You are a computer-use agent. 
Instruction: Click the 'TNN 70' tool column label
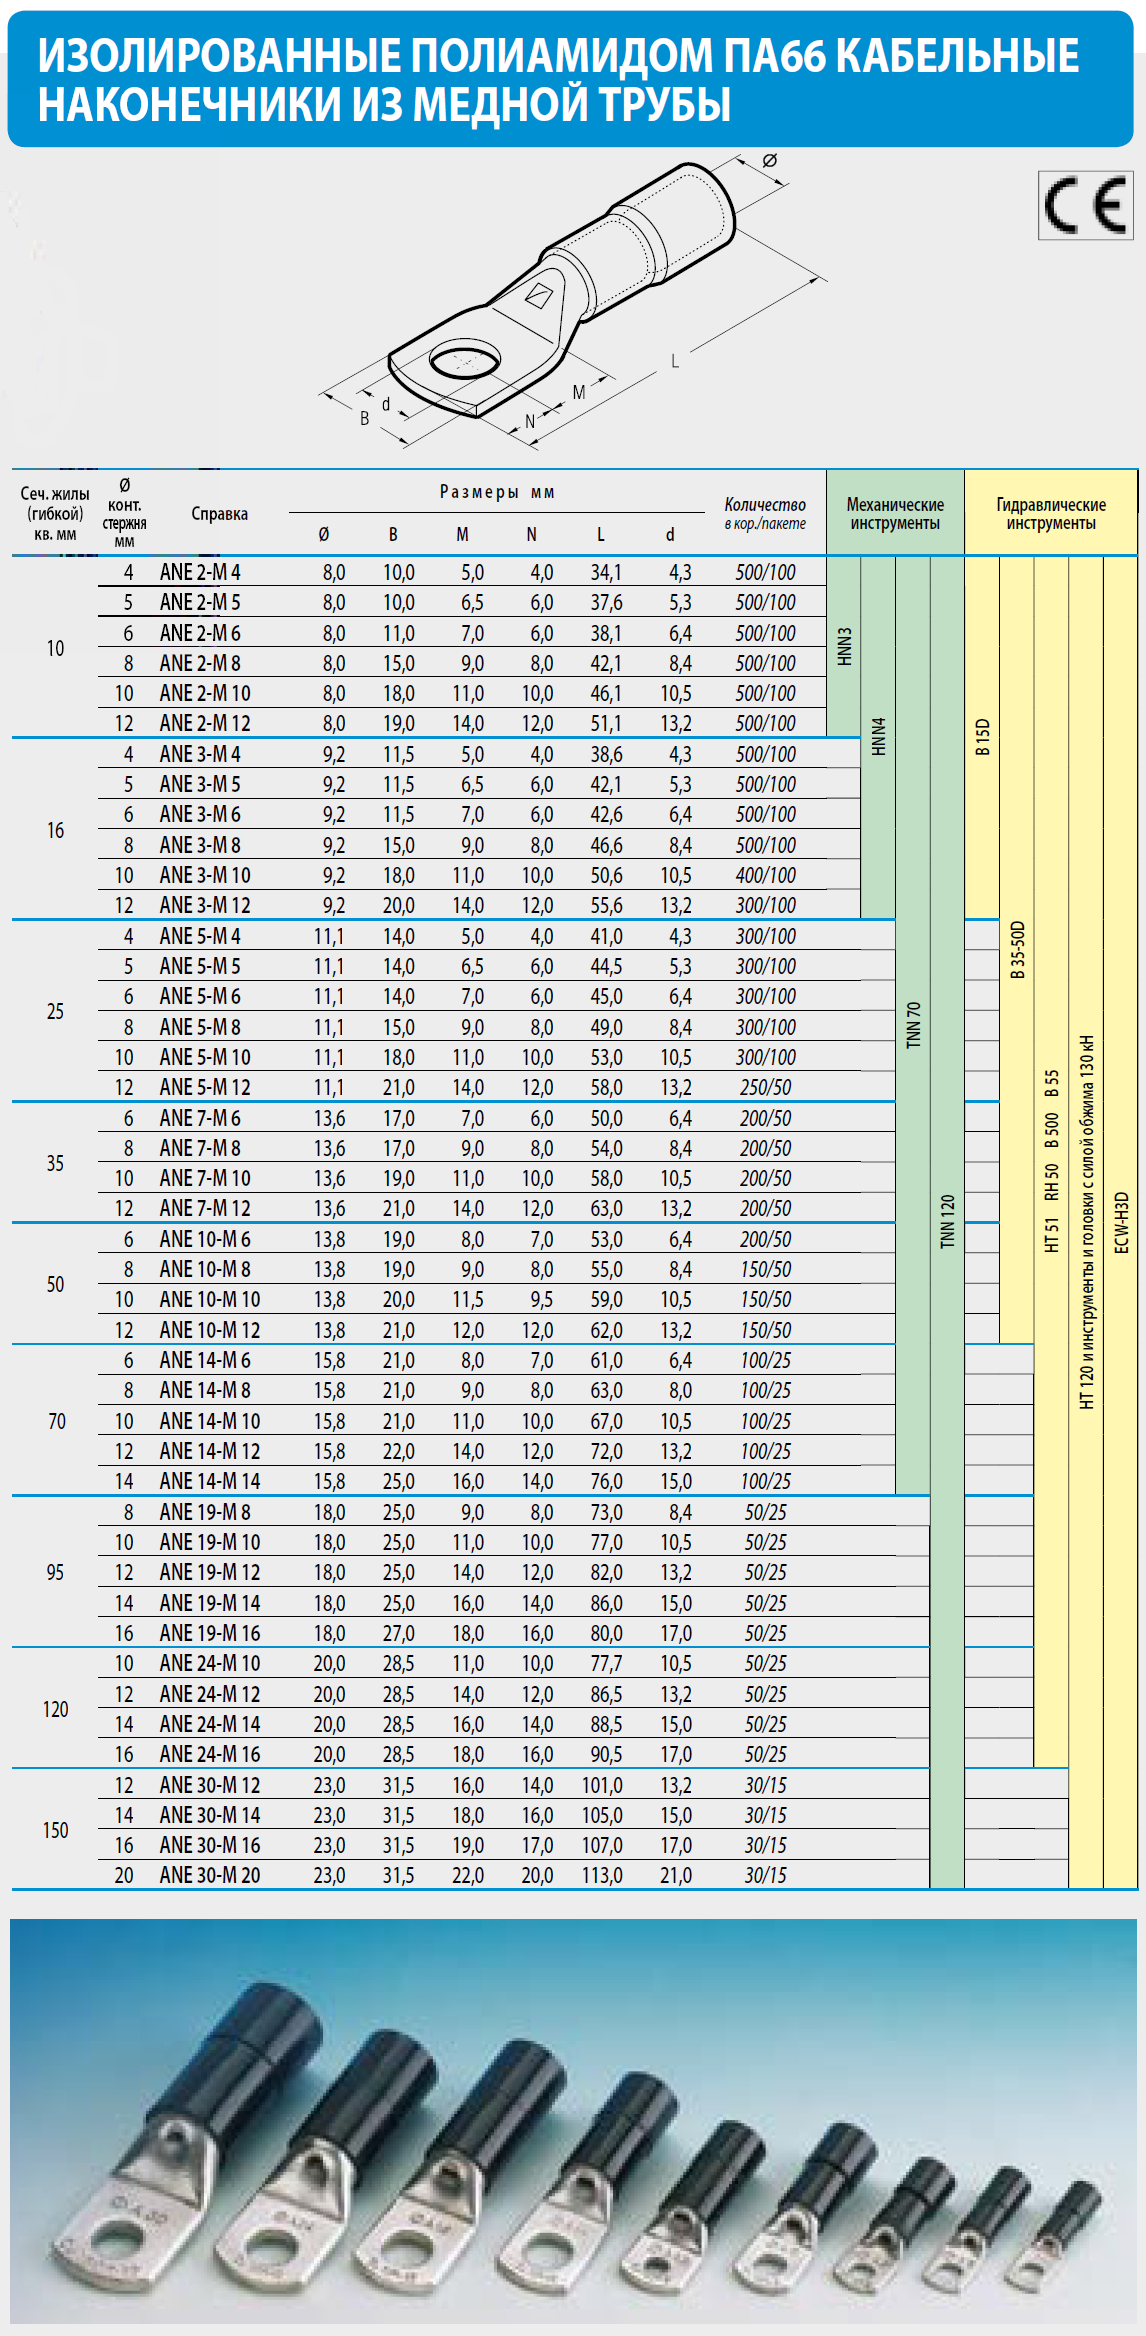click(913, 1025)
